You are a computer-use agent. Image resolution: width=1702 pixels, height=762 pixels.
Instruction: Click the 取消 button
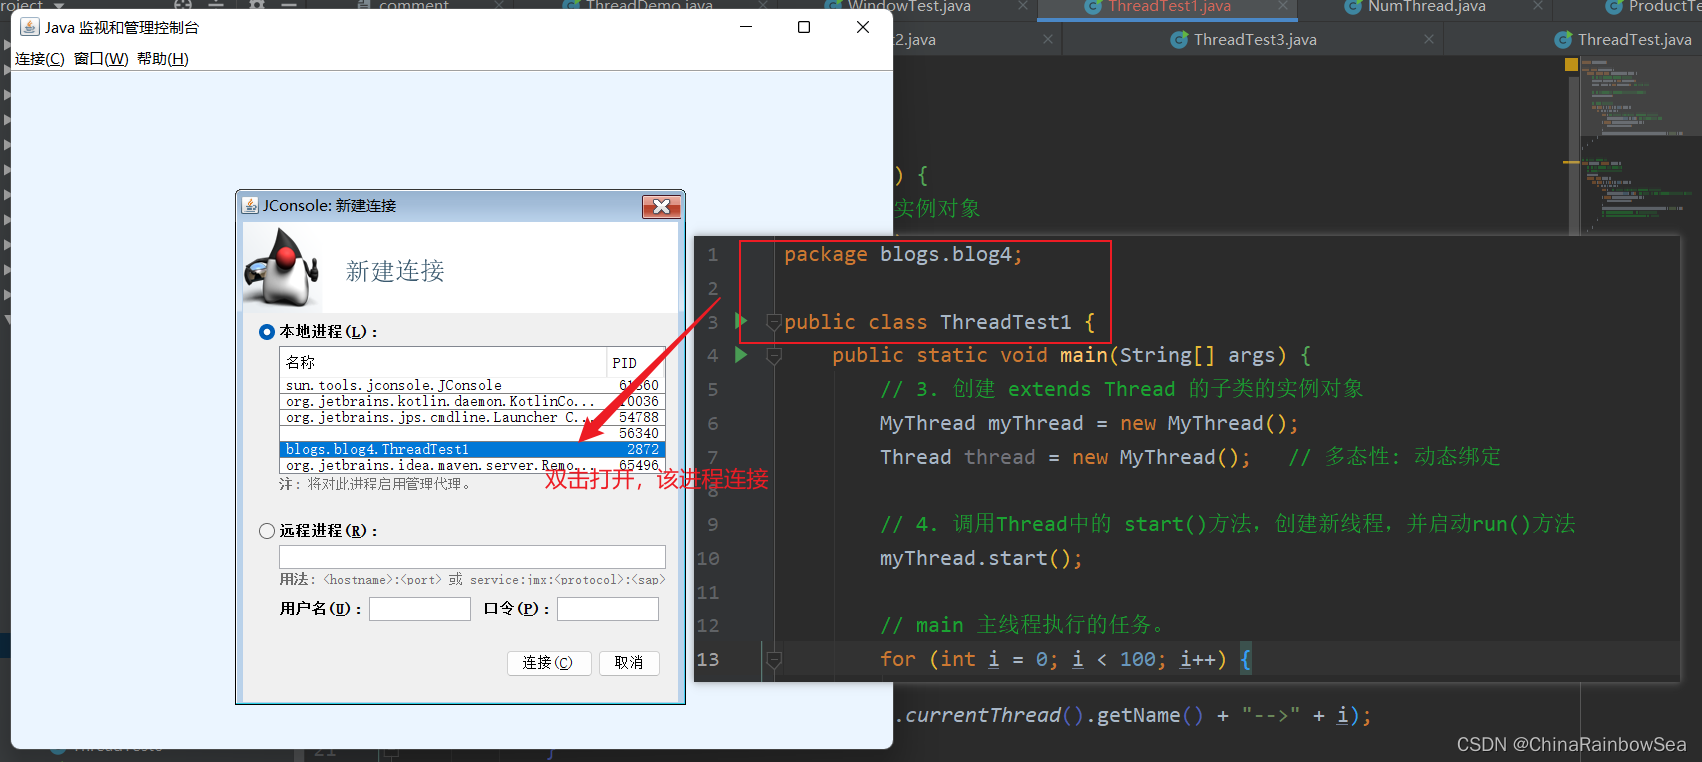click(x=629, y=663)
